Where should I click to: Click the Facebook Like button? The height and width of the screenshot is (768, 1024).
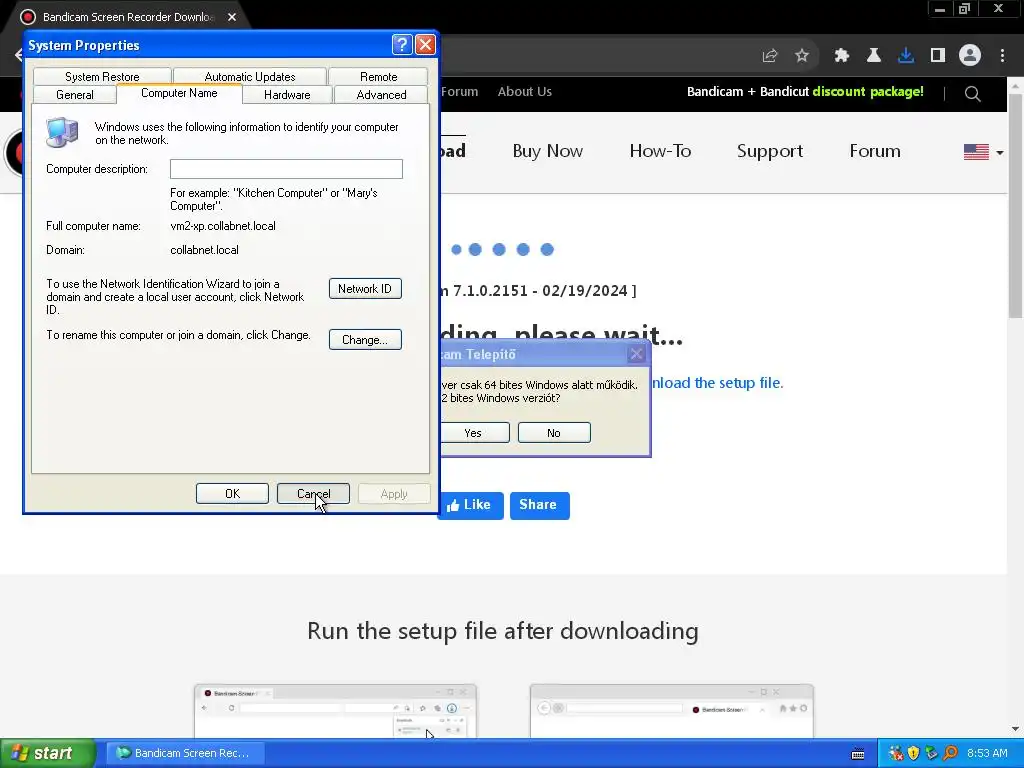[x=471, y=505]
